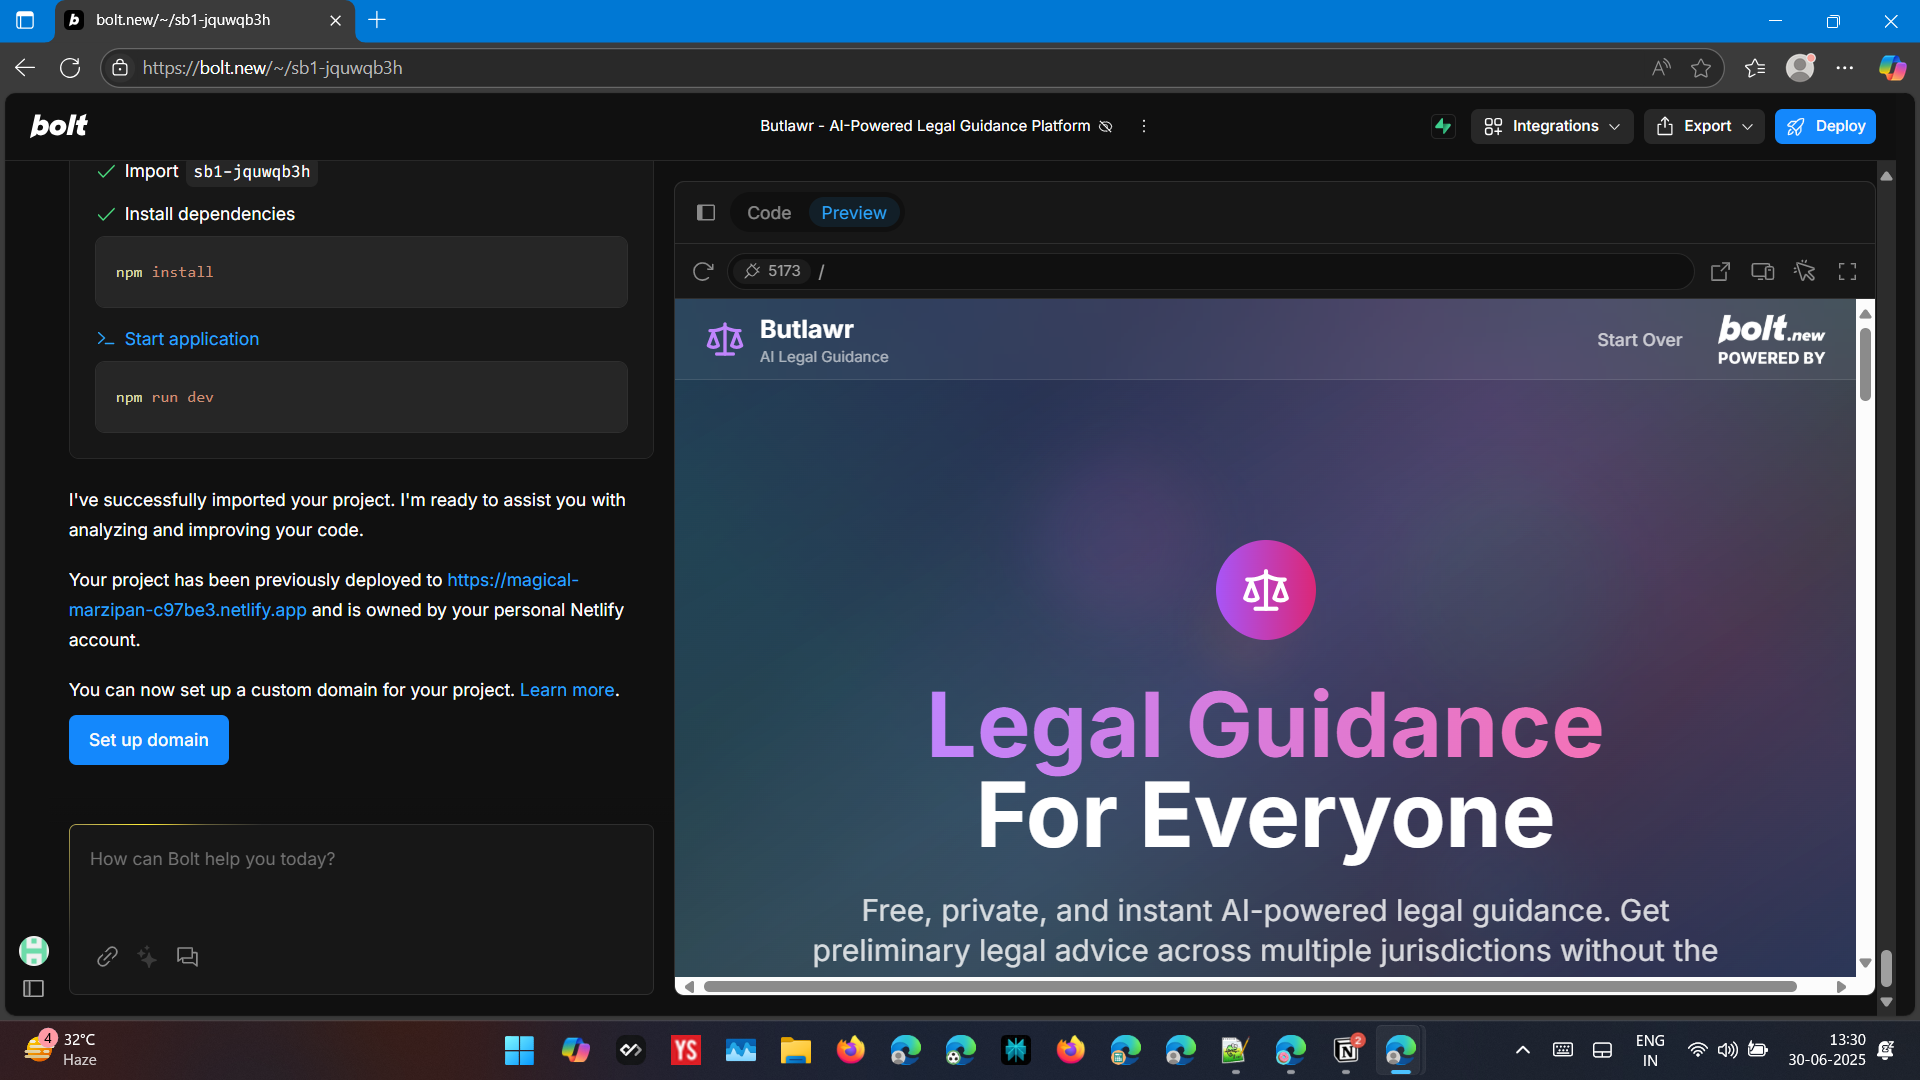This screenshot has width=1920, height=1080.
Task: Click the element inspector cursor icon
Action: [x=1805, y=271]
